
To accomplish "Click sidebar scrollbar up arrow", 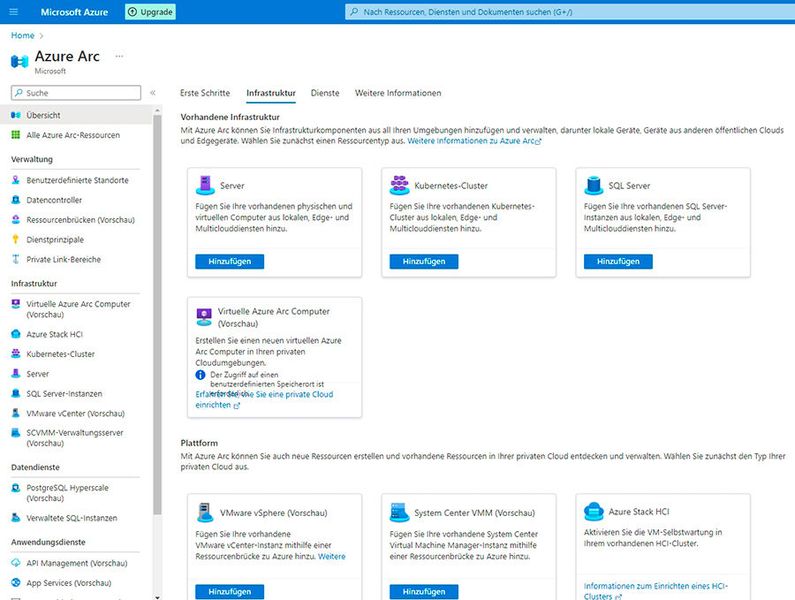I will pos(157,110).
